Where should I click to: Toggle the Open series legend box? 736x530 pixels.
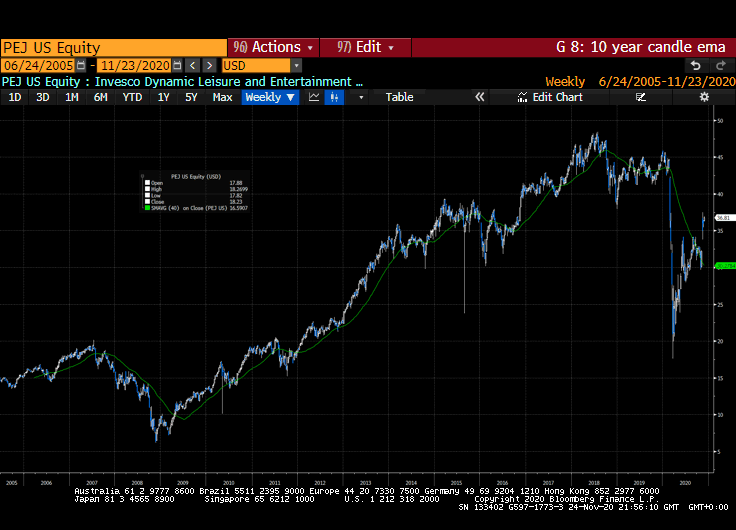coord(147,183)
